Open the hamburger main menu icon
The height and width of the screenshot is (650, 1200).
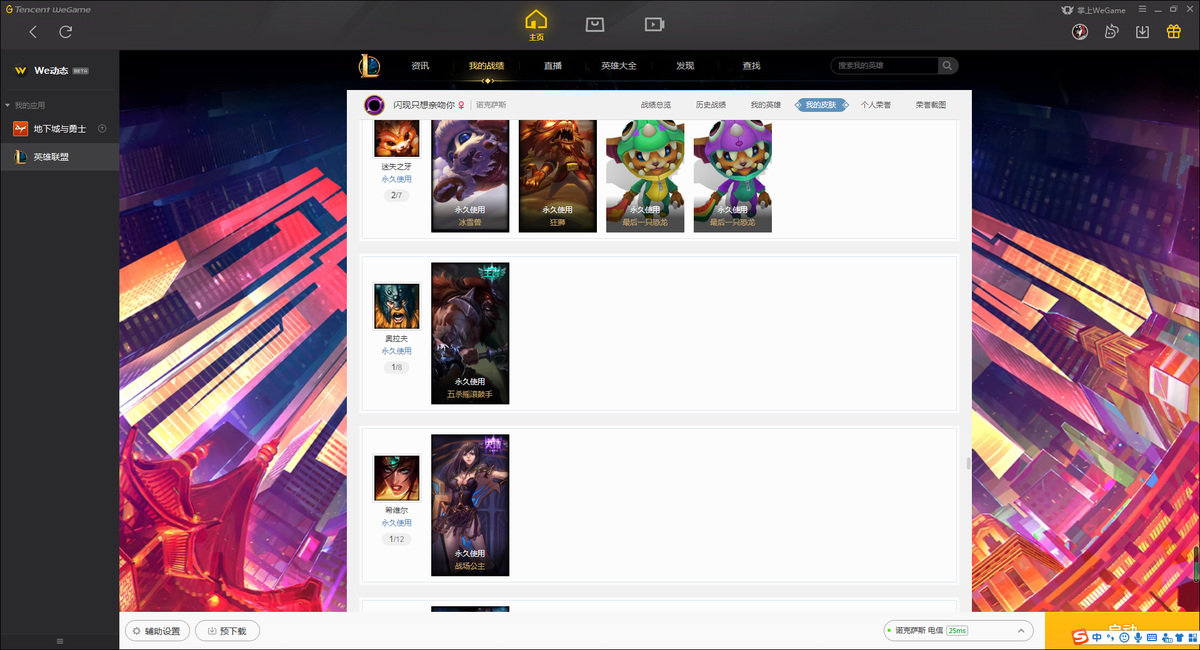[1142, 9]
